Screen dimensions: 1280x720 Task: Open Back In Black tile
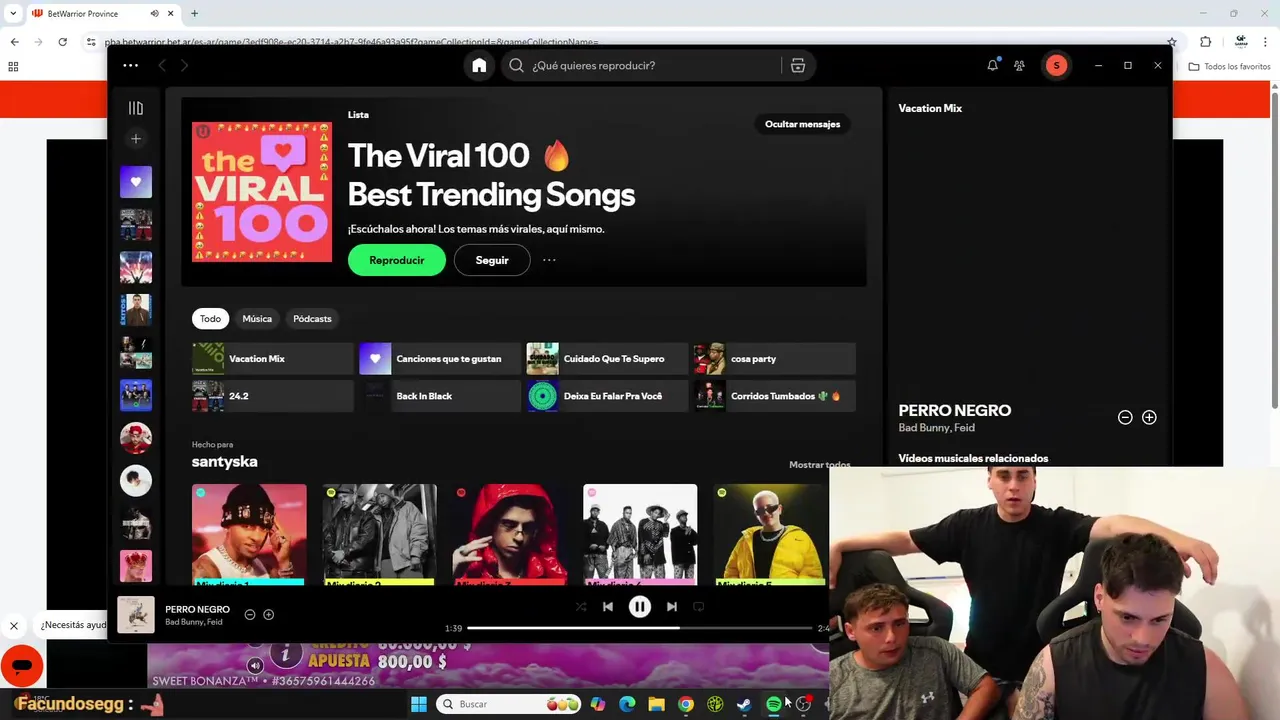coord(440,396)
